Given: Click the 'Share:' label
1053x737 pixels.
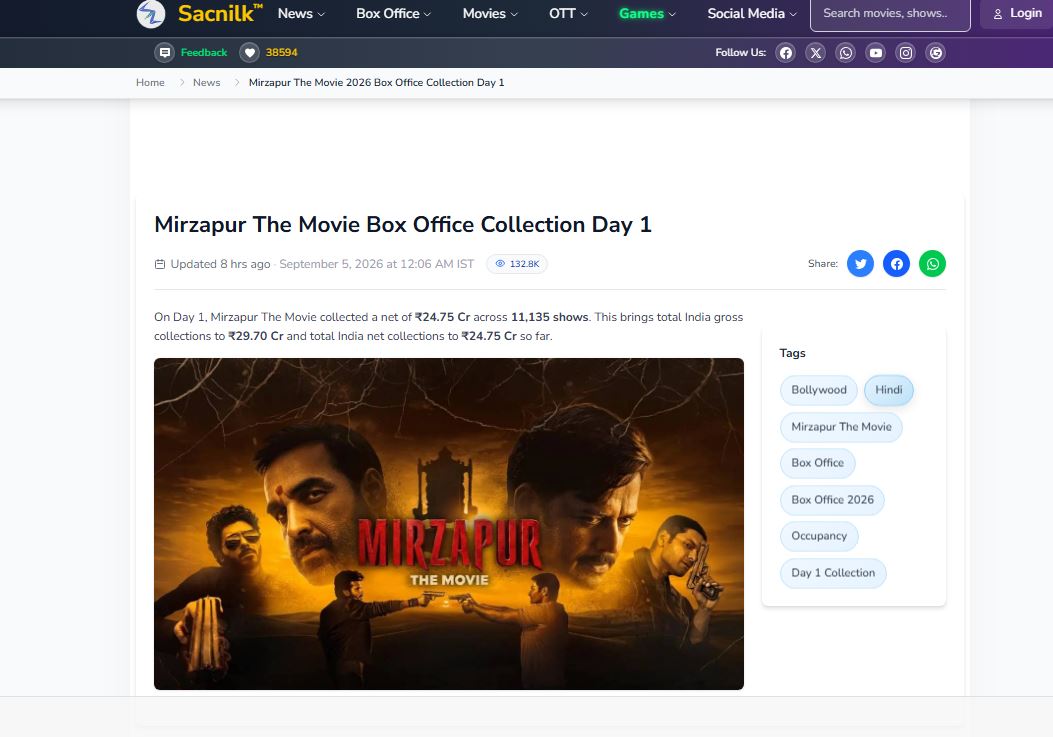Looking at the screenshot, I should pyautogui.click(x=823, y=263).
